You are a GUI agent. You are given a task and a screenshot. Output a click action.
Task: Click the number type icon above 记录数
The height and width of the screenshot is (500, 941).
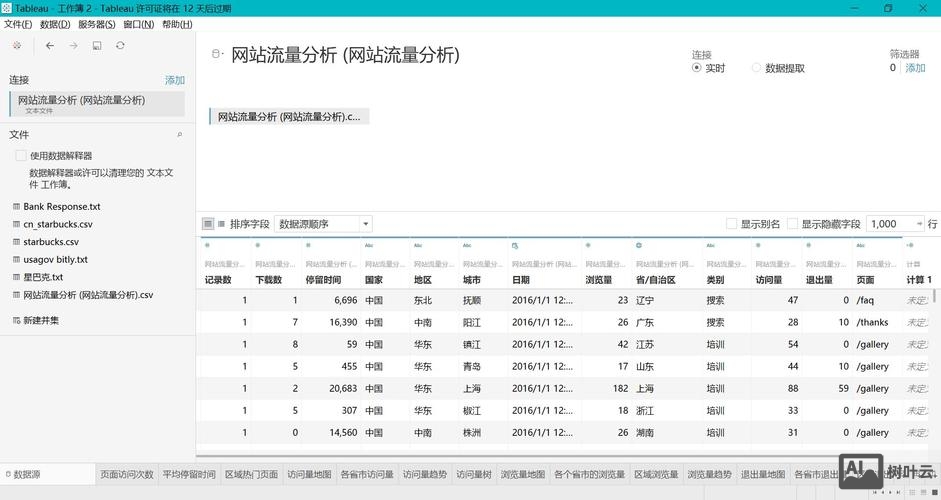click(208, 245)
